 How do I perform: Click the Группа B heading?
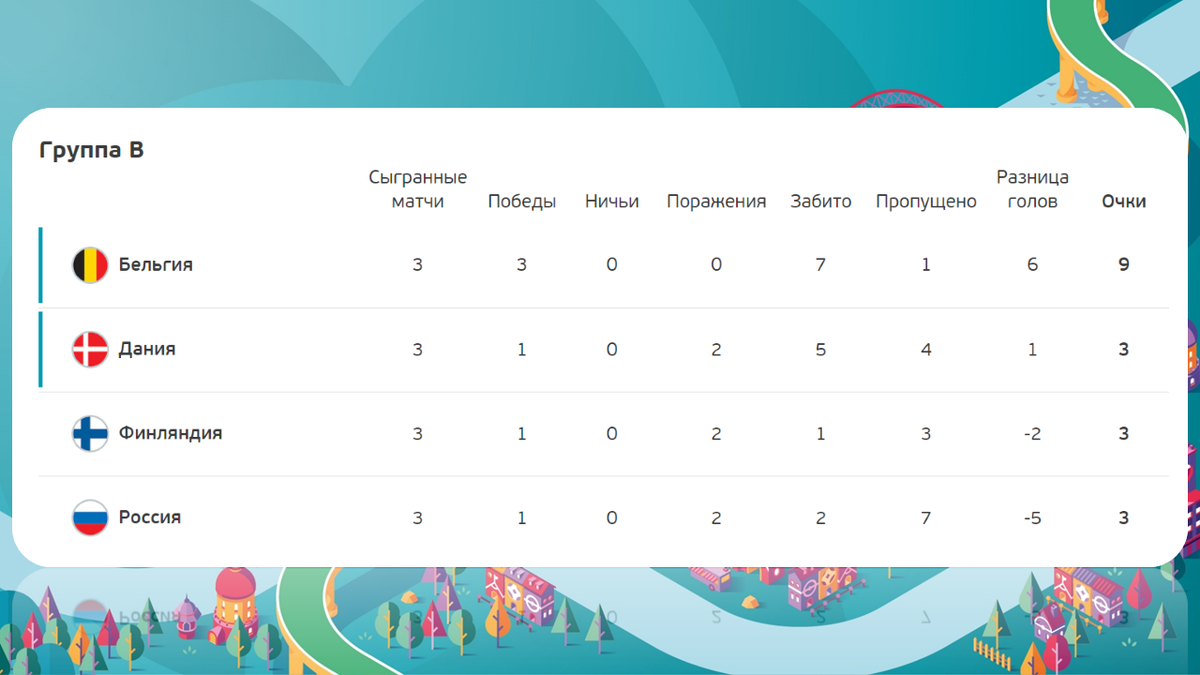(92, 150)
